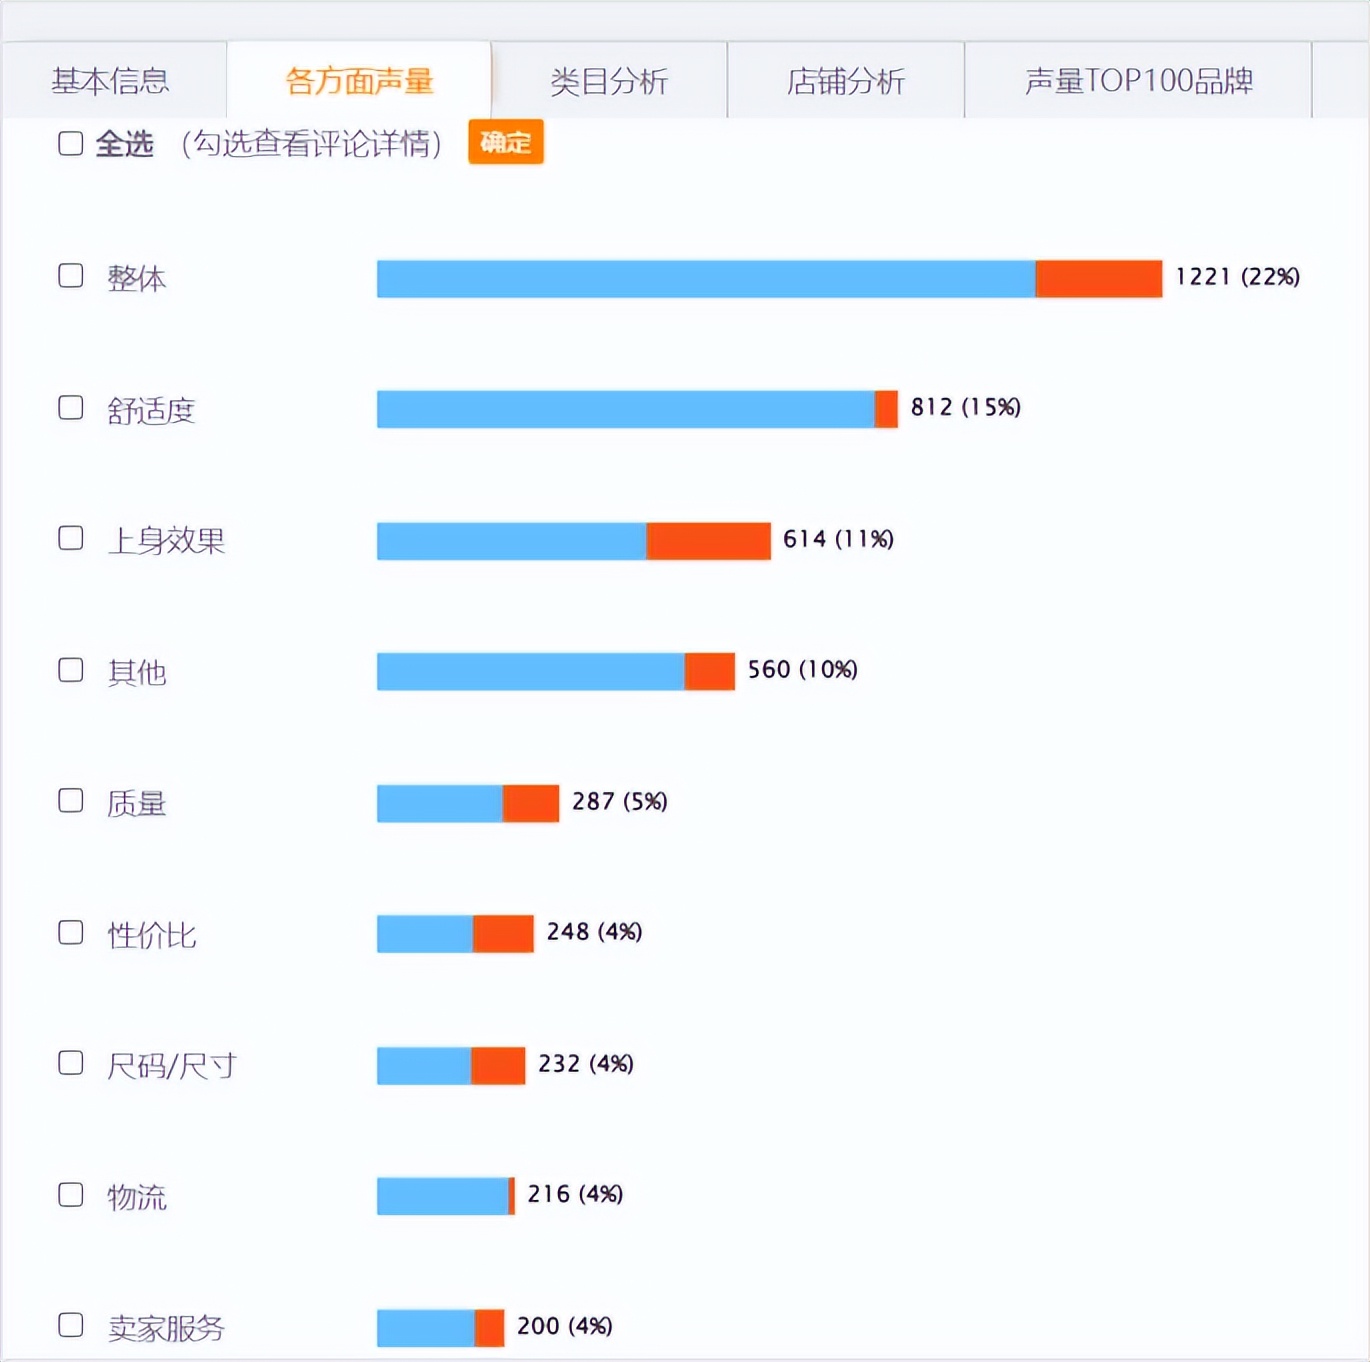Viewport: 1370px width, 1362px height.
Task: Check the 性价比 checkbox
Action: (x=70, y=933)
